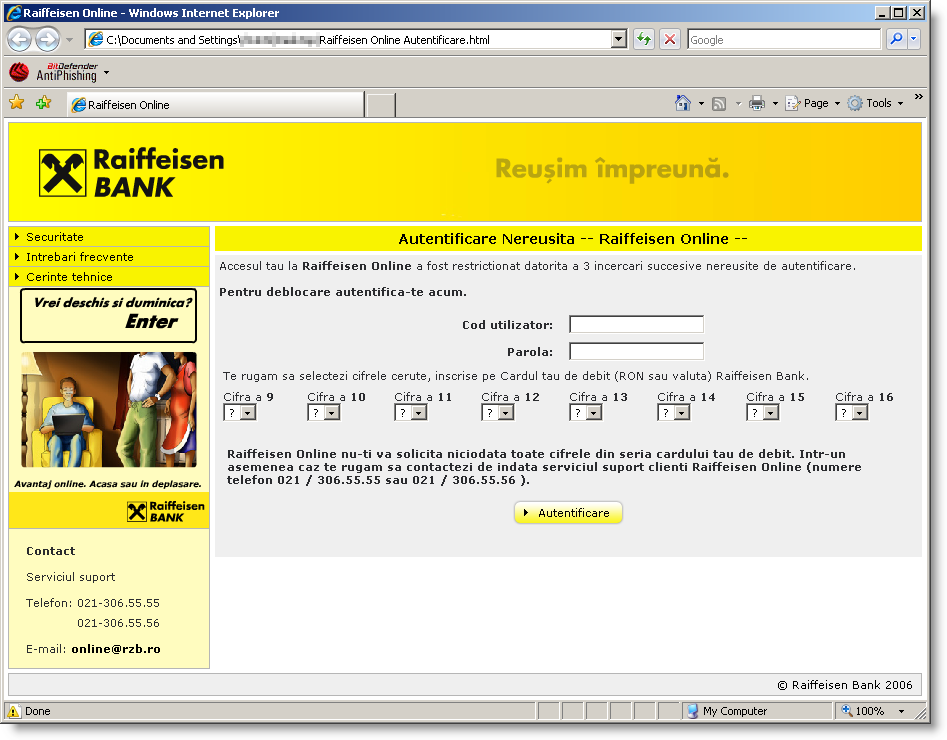947x740 pixels.
Task: Click the My Computer zone icon
Action: pyautogui.click(x=693, y=712)
